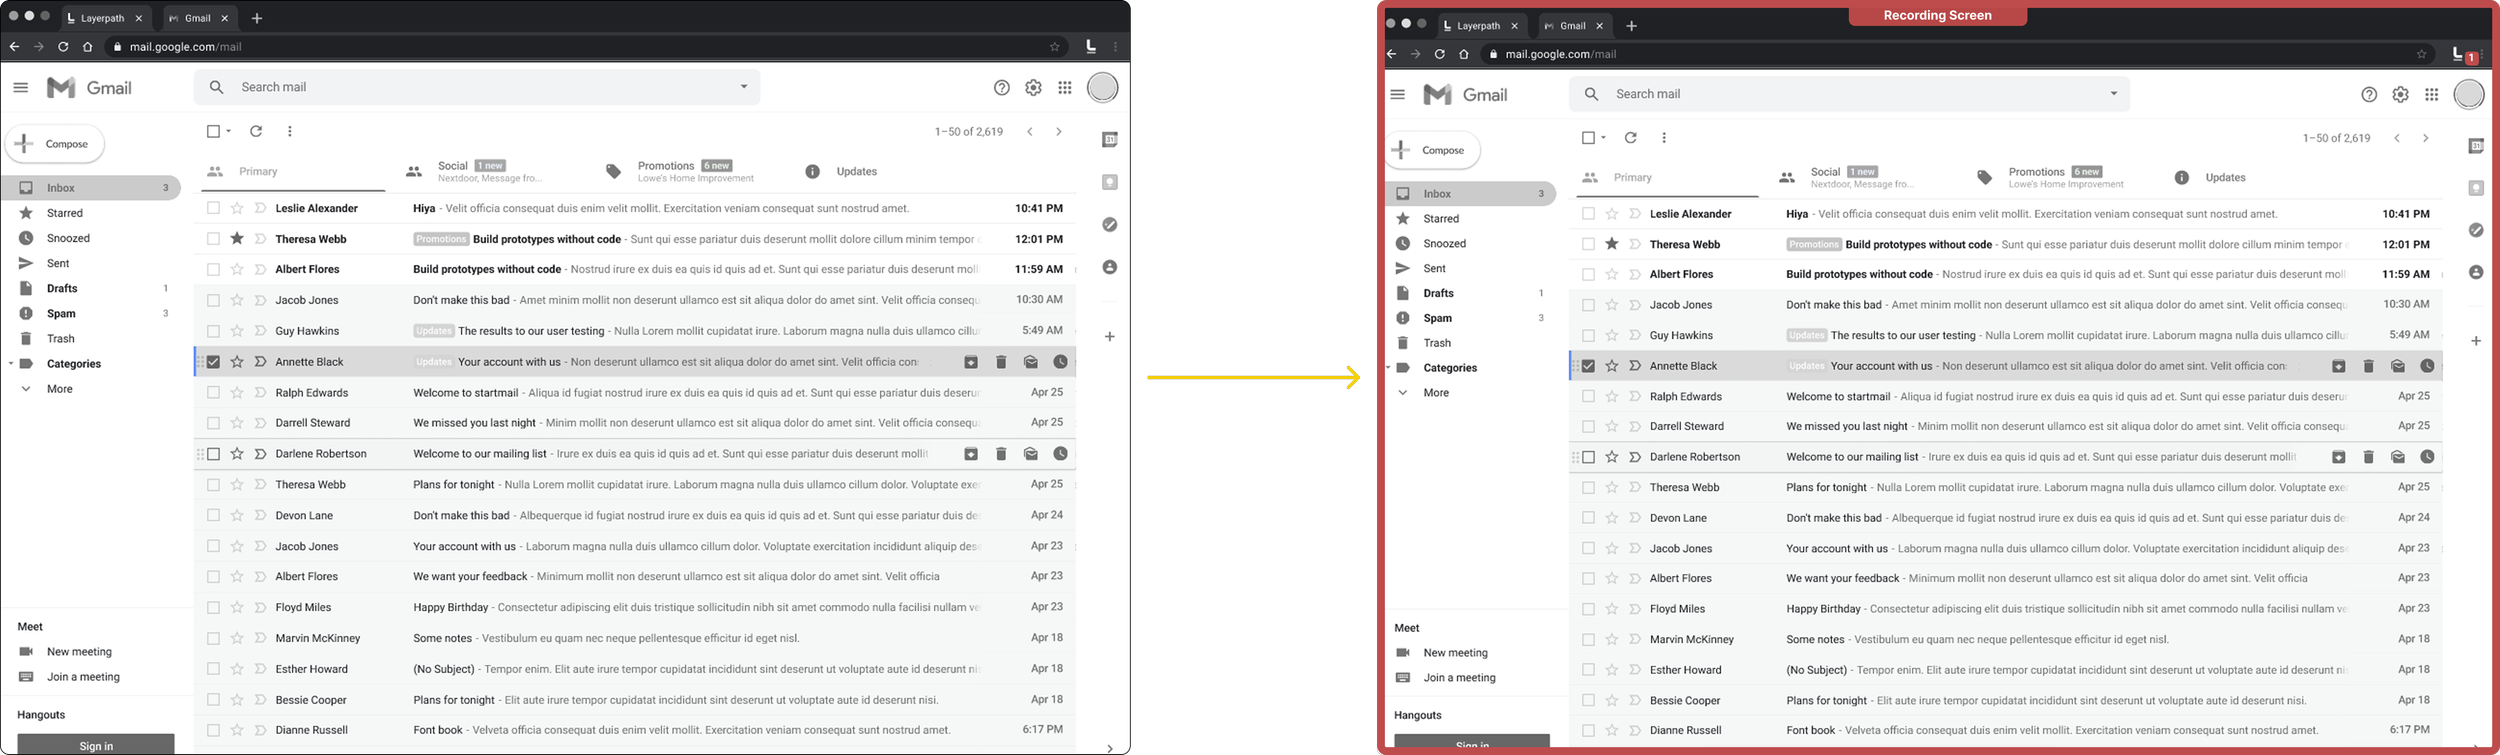Image resolution: width=2500 pixels, height=755 pixels.
Task: Click the Layerpath extension icon in the recording window
Action: pos(2458,54)
